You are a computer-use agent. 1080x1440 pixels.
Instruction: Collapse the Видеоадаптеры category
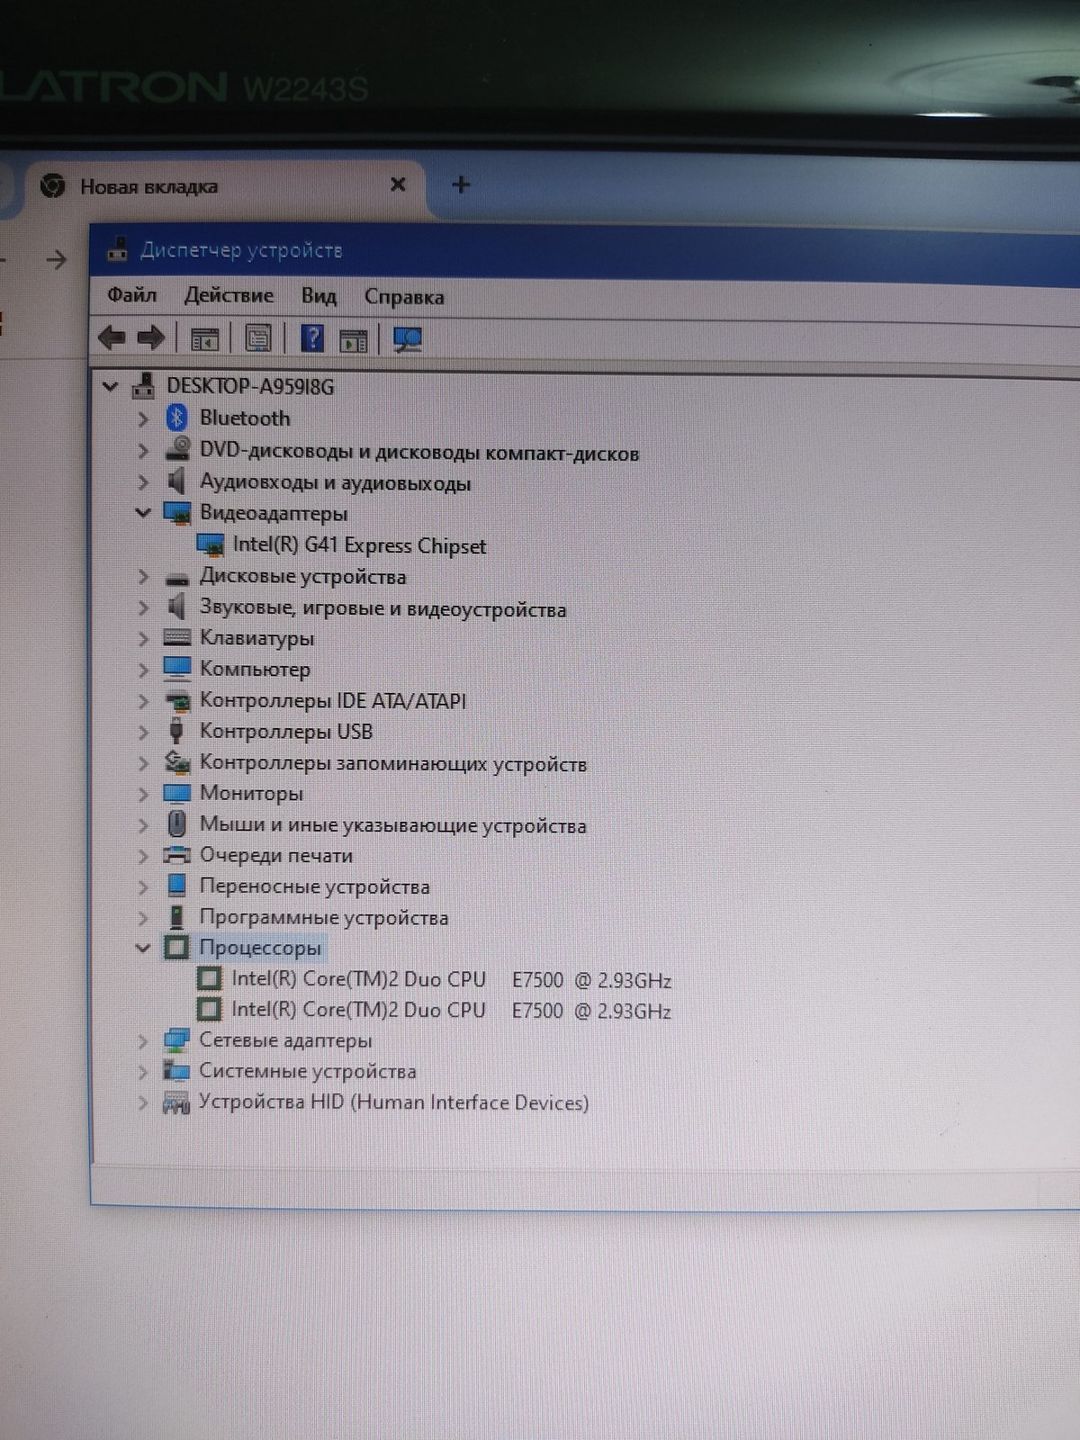click(x=143, y=513)
